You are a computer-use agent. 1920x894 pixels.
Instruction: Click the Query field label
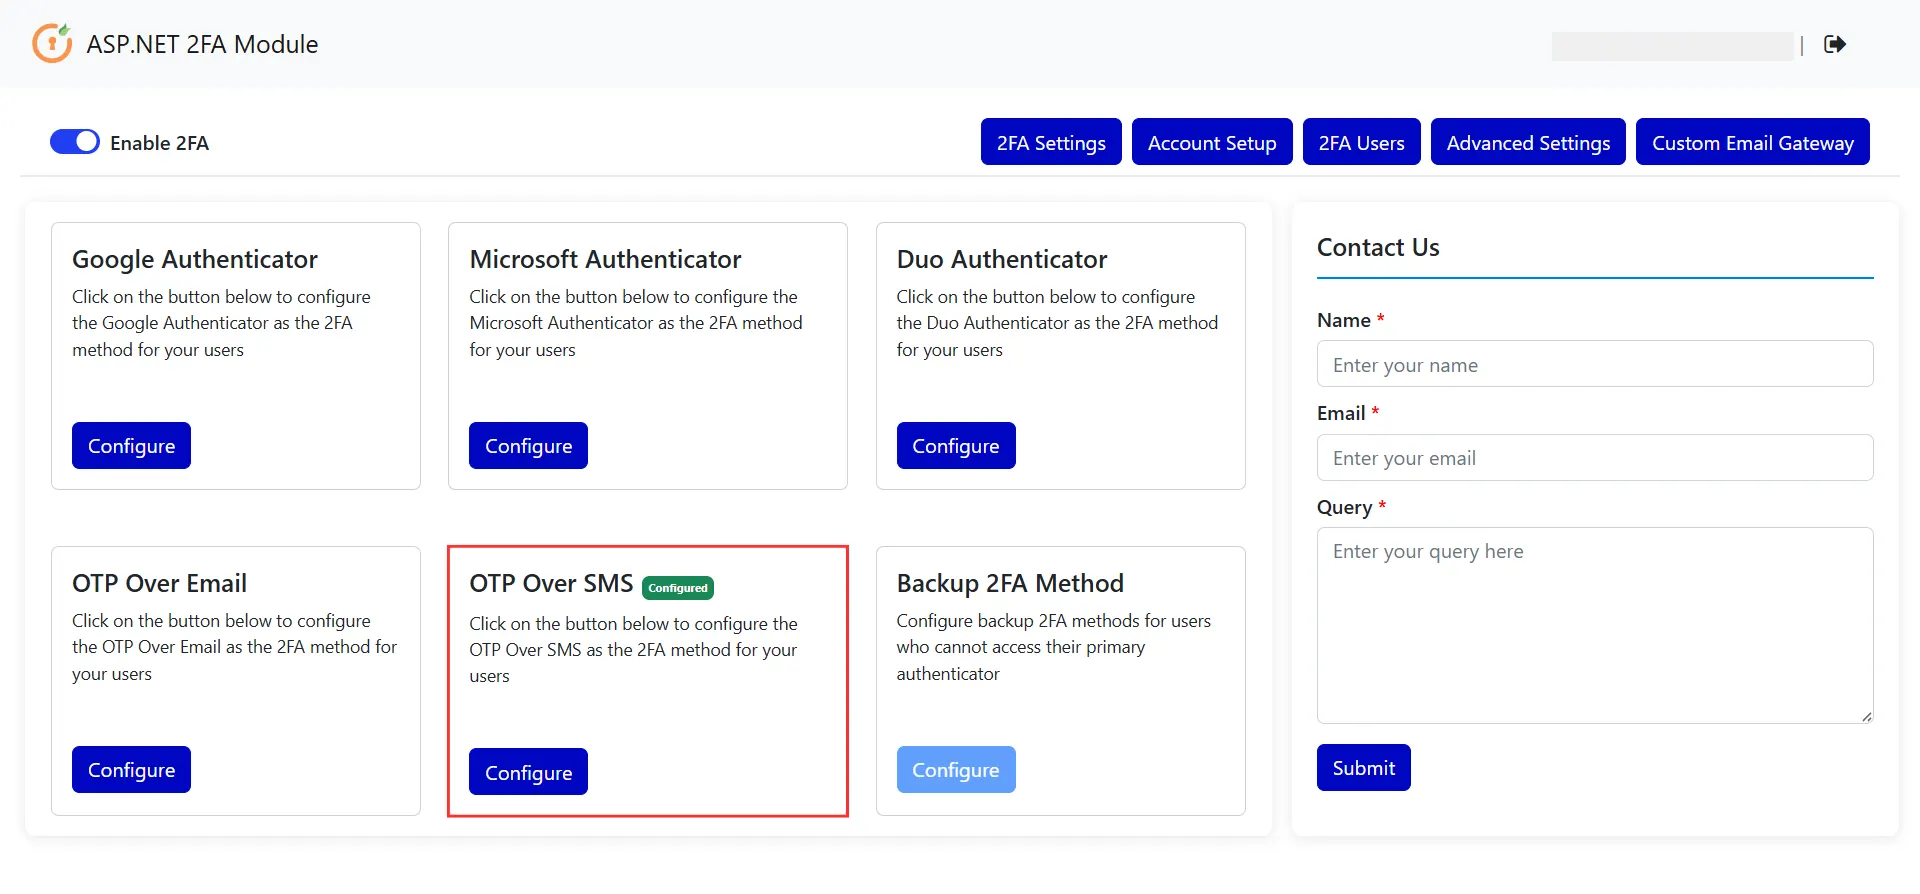pos(1344,507)
